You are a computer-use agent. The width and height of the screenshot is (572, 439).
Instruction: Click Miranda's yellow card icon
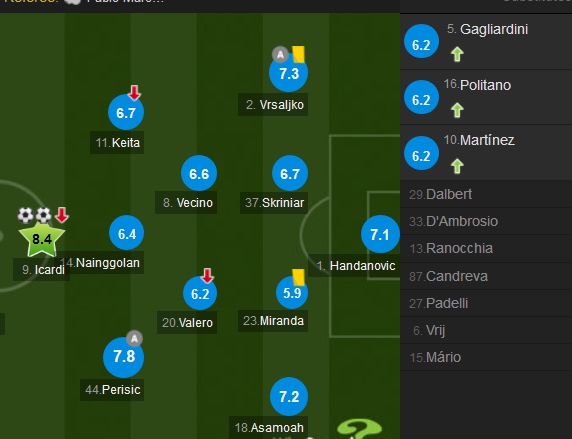pos(298,277)
